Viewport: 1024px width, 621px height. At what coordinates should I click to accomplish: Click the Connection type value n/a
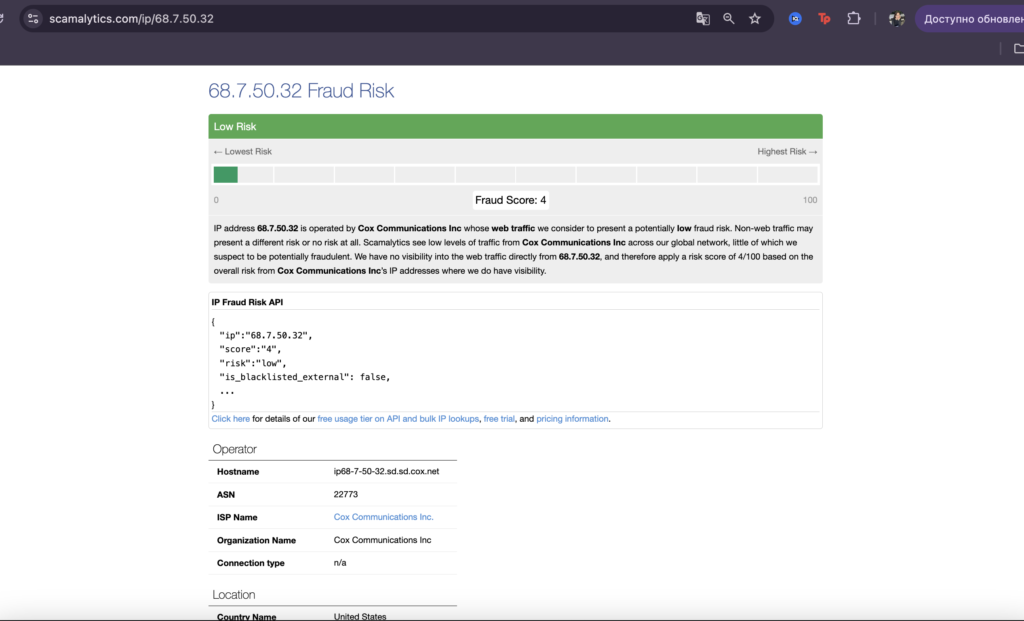[340, 563]
